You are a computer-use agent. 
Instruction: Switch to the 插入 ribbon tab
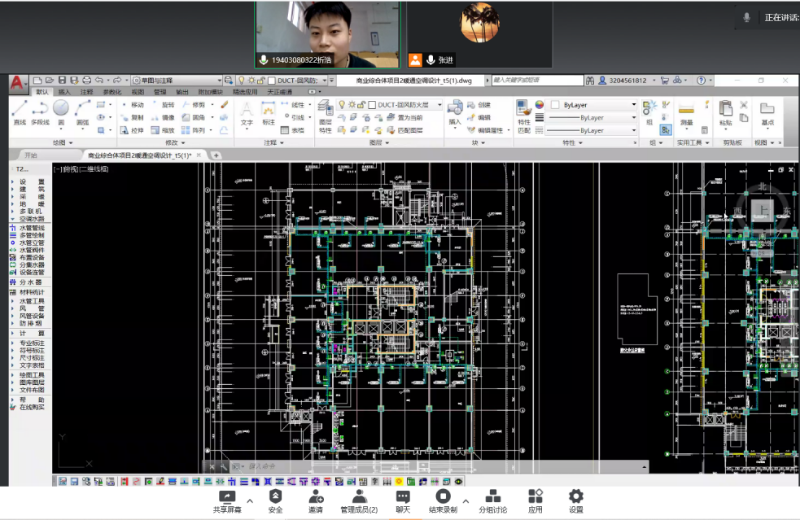64,91
